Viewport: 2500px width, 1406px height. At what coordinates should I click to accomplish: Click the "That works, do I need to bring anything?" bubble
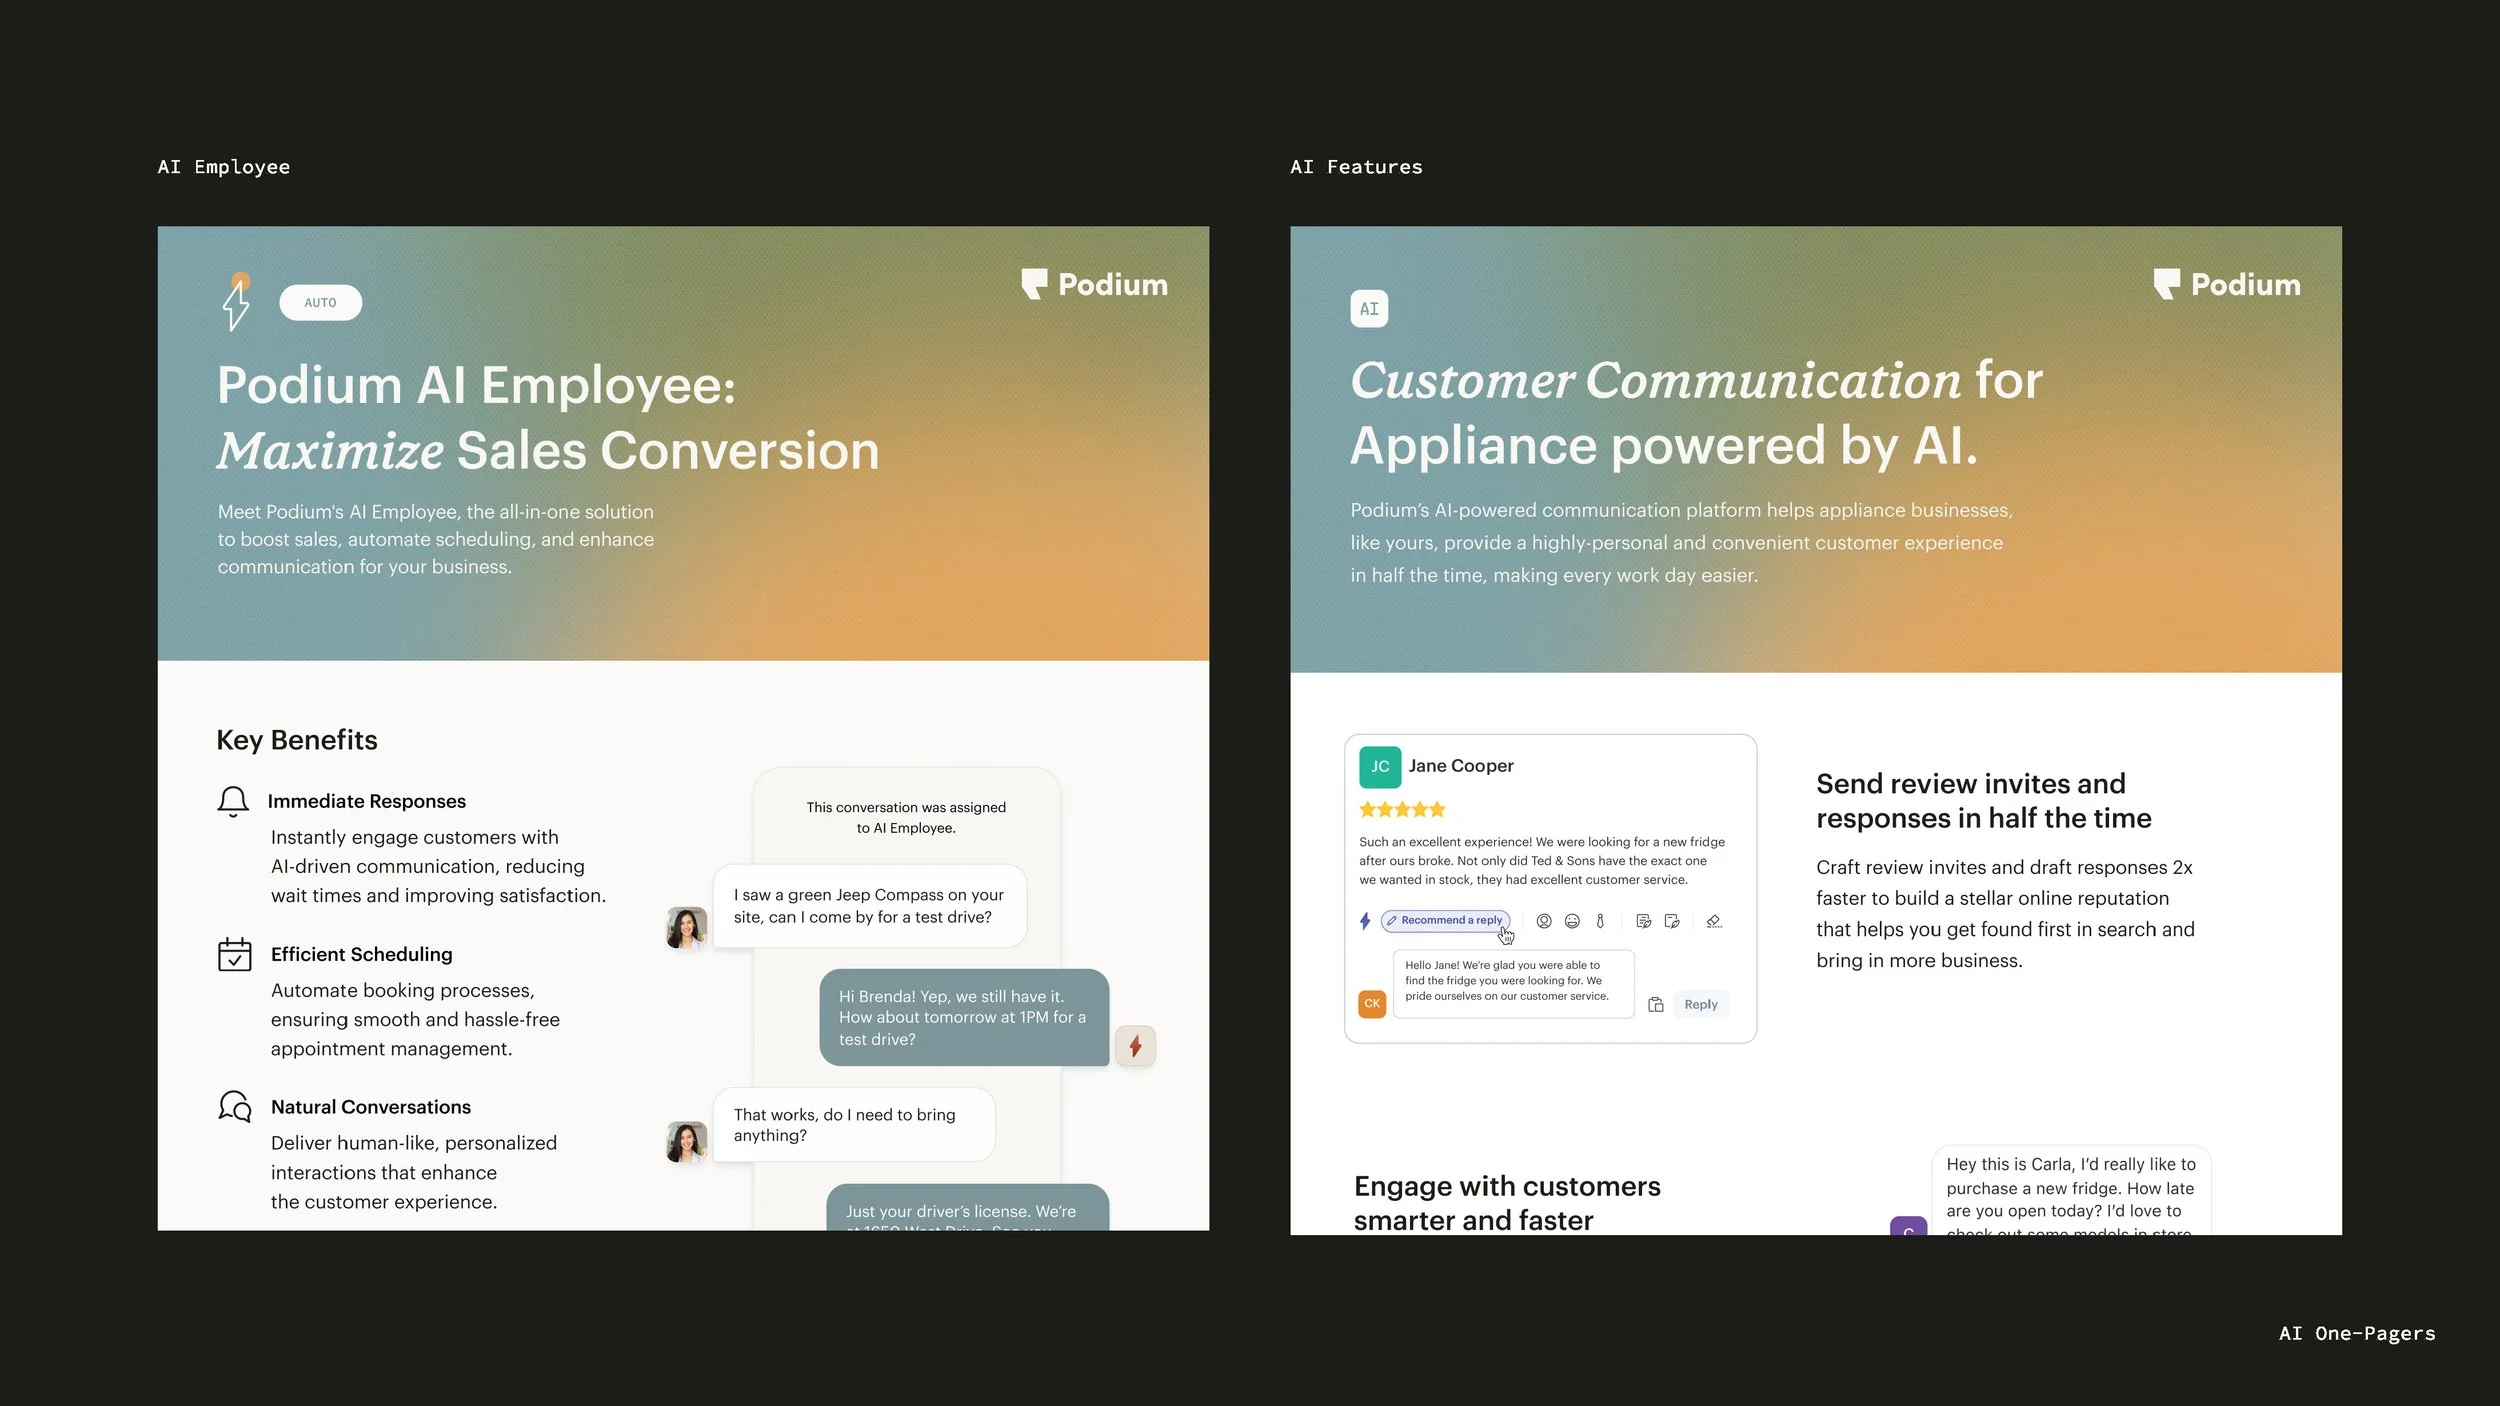pyautogui.click(x=853, y=1125)
